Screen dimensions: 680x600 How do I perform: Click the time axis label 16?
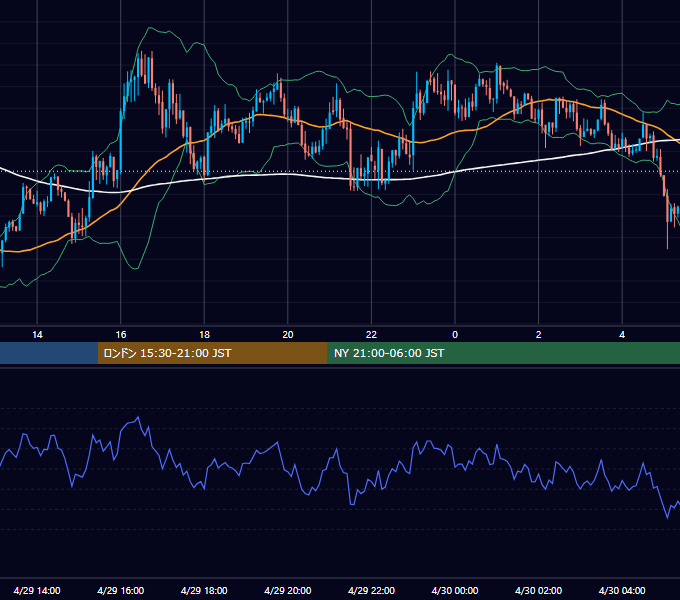pyautogui.click(x=121, y=335)
